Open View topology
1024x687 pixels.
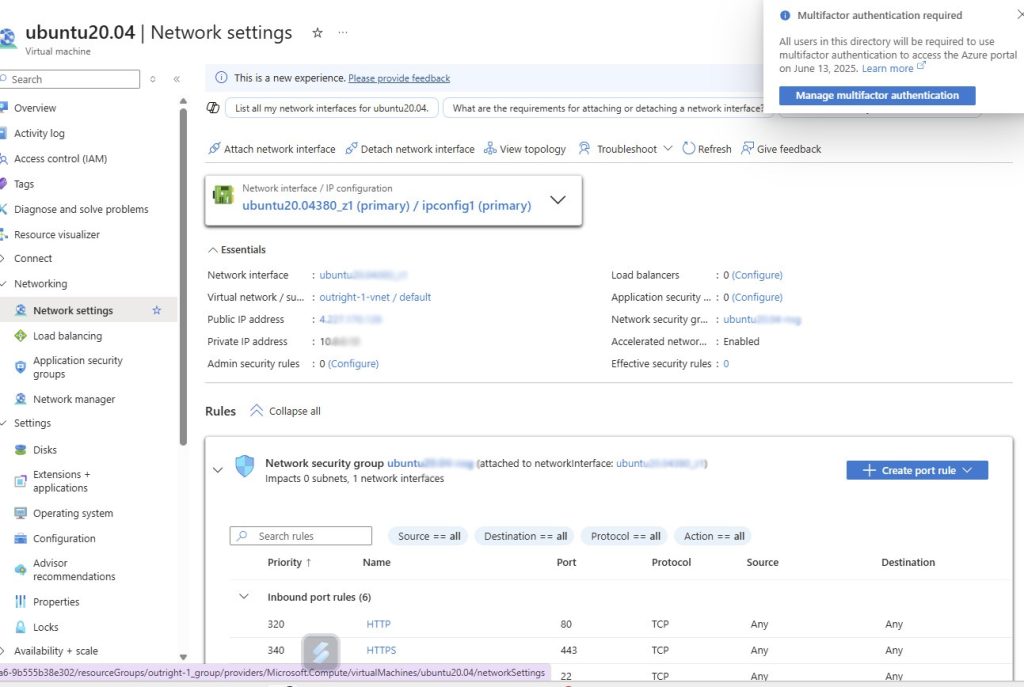525,149
